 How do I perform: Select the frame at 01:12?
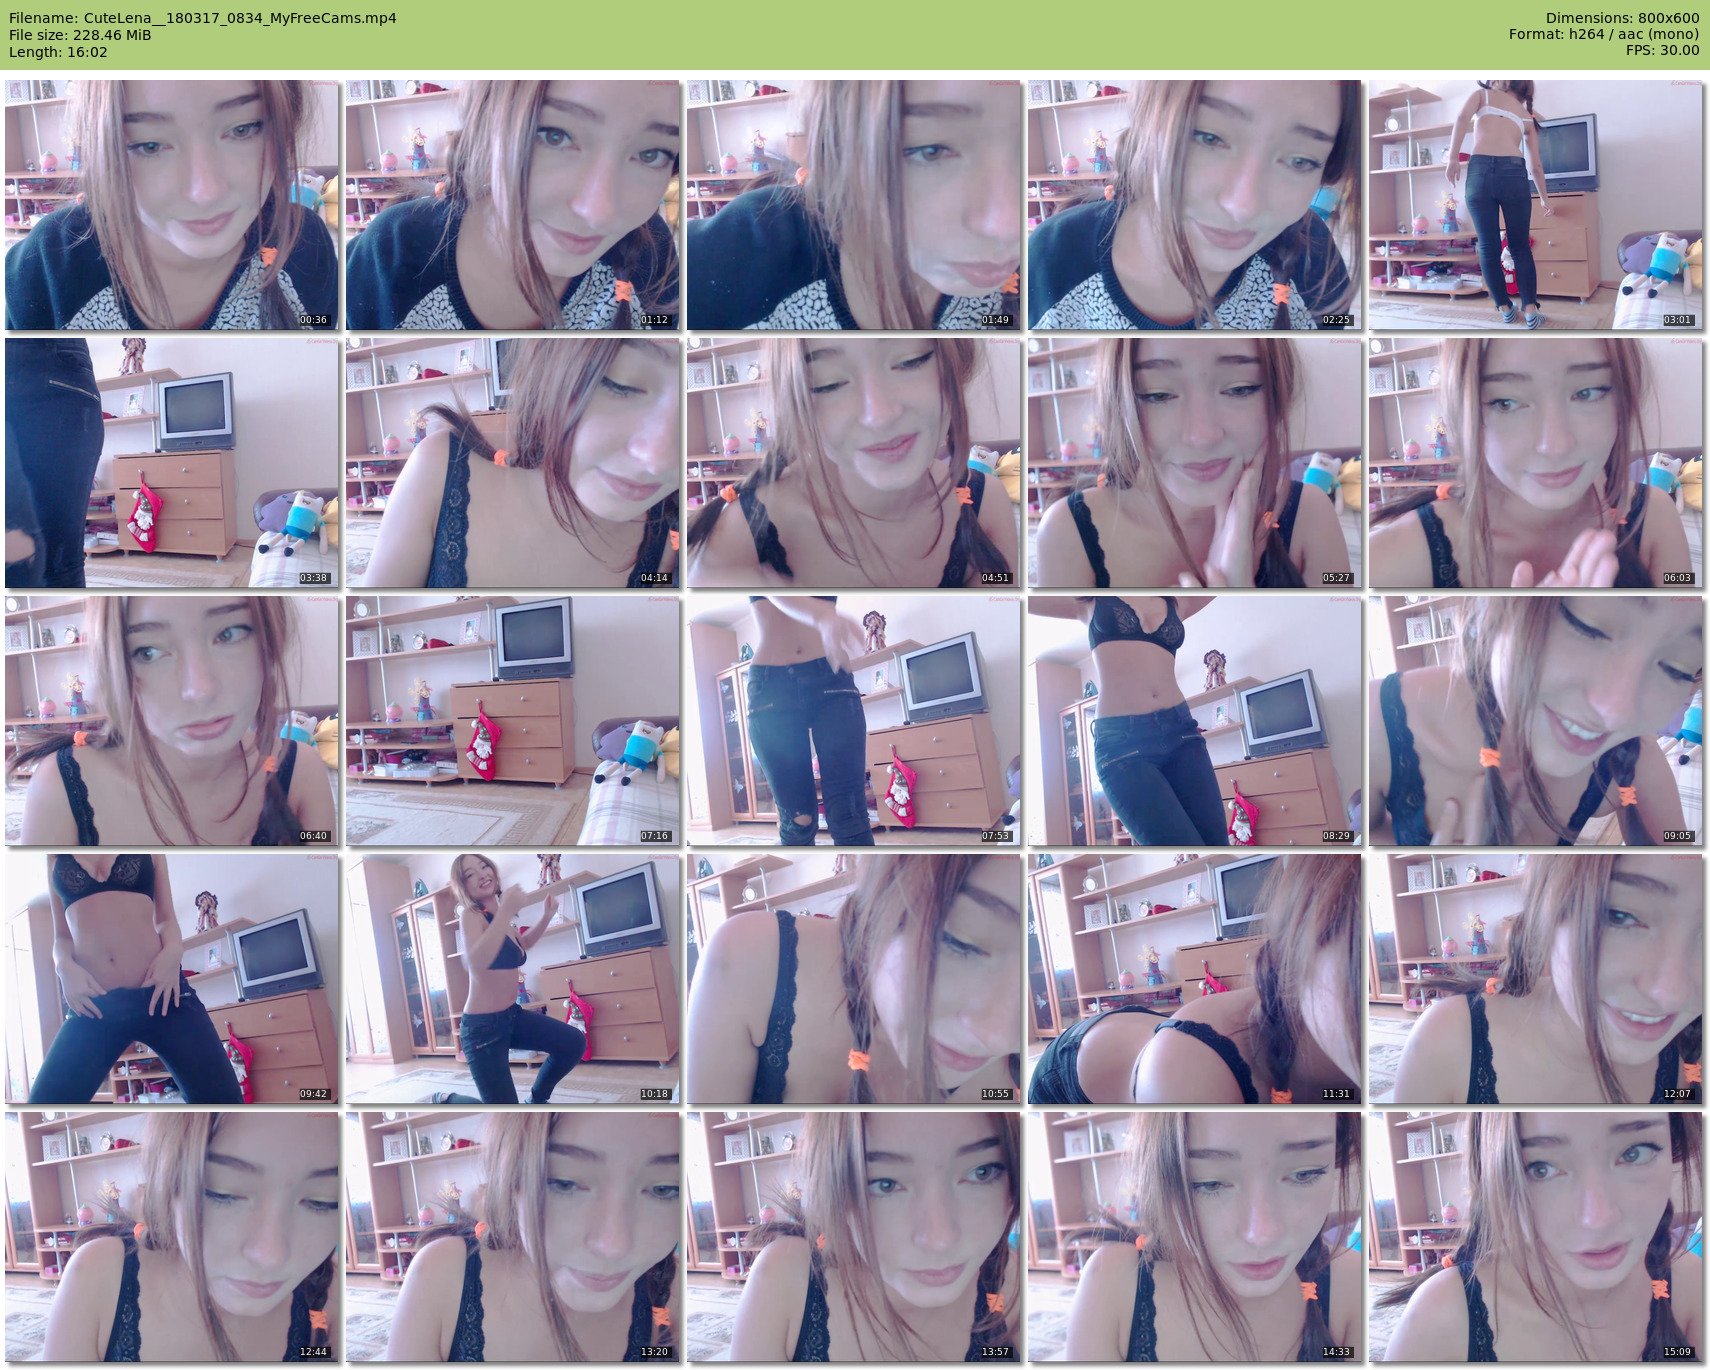pos(513,205)
